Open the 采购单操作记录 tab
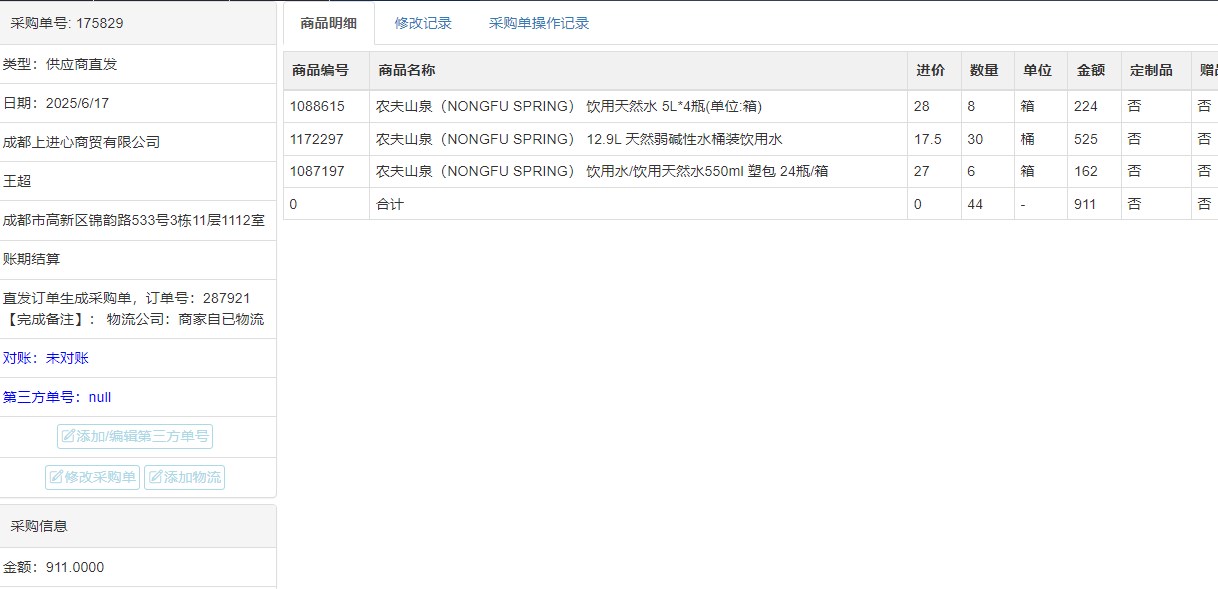The width and height of the screenshot is (1218, 589). [x=539, y=23]
